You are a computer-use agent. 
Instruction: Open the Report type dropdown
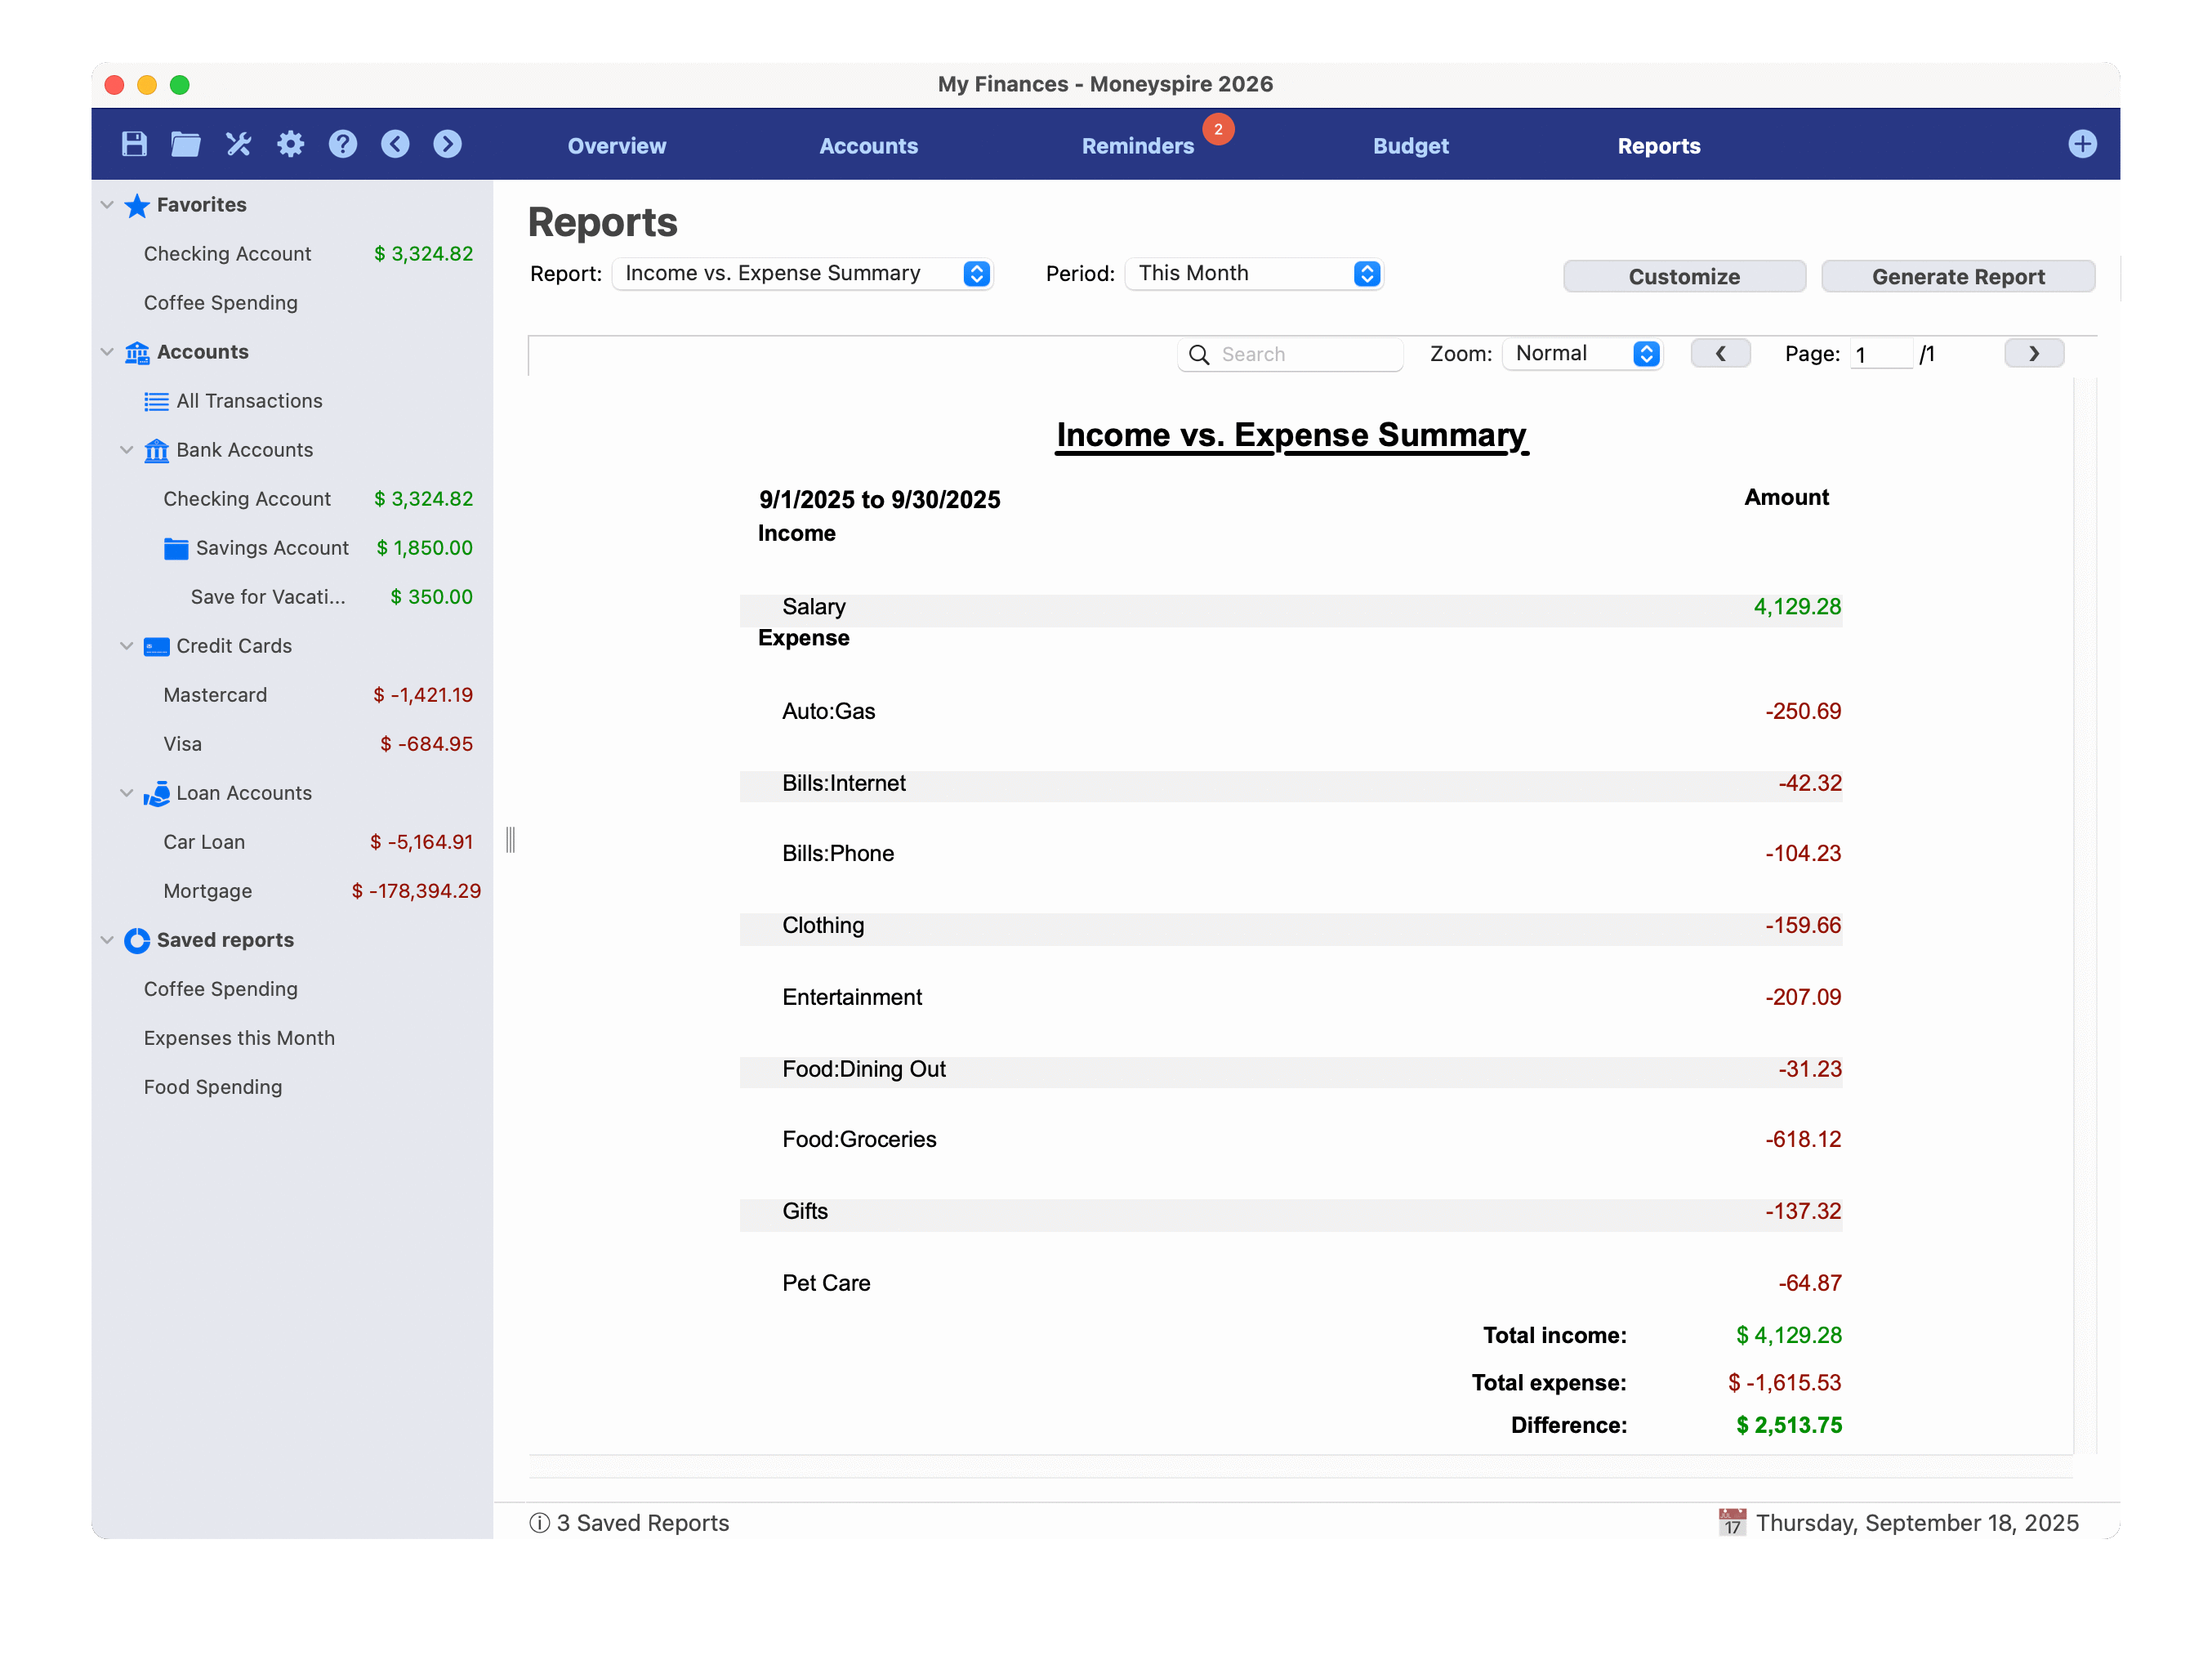pos(802,274)
